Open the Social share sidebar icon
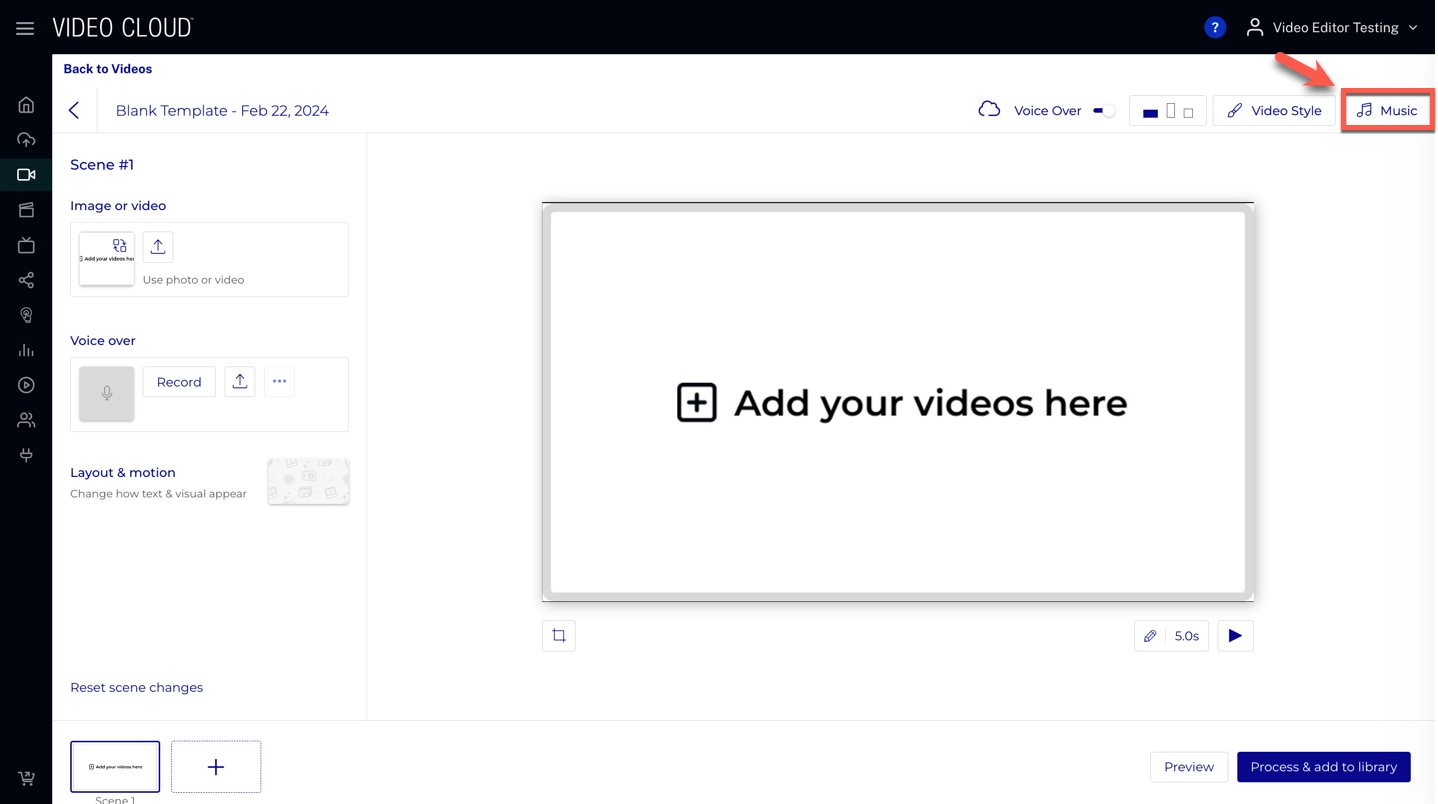This screenshot has width=1438, height=804. (26, 280)
